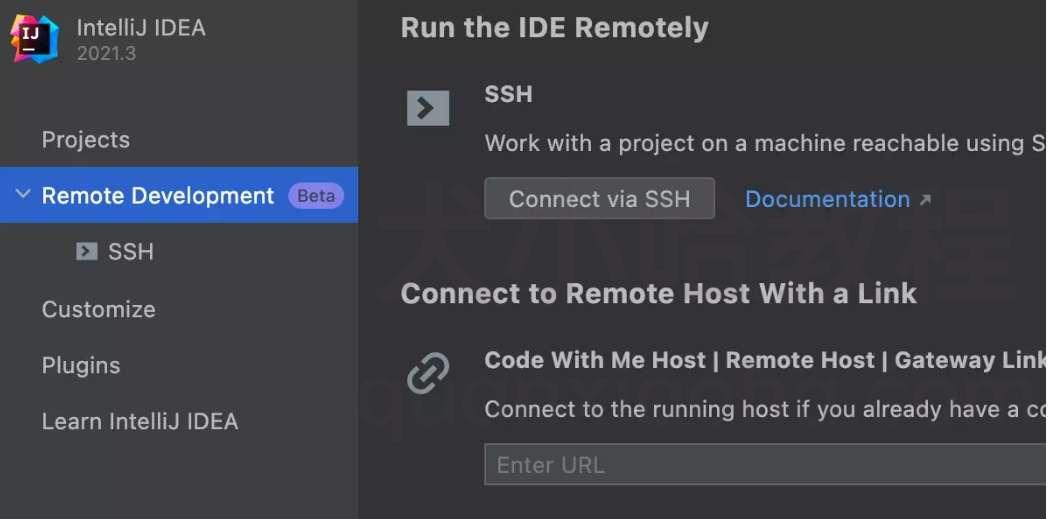Image resolution: width=1048 pixels, height=519 pixels.
Task: Open the Projects section
Action: pos(86,140)
